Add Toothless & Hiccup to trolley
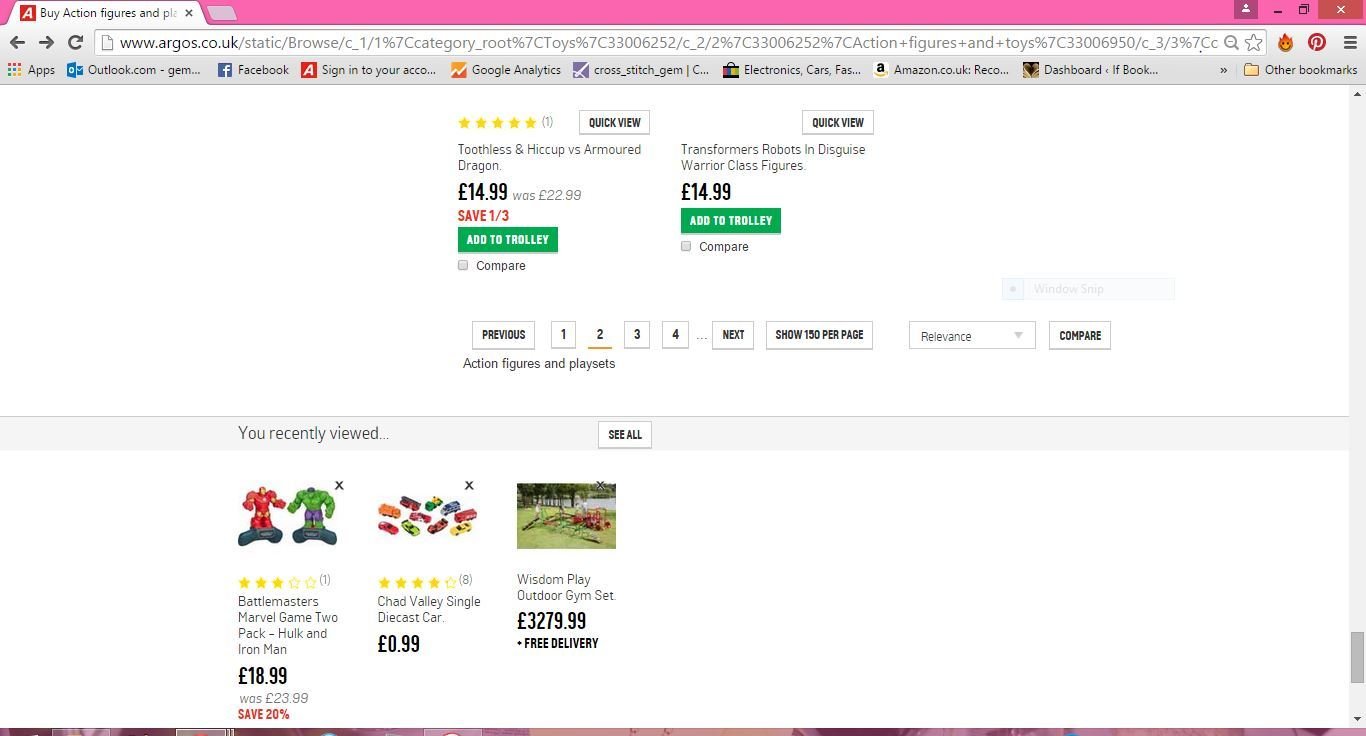Viewport: 1366px width, 736px height. coord(508,240)
